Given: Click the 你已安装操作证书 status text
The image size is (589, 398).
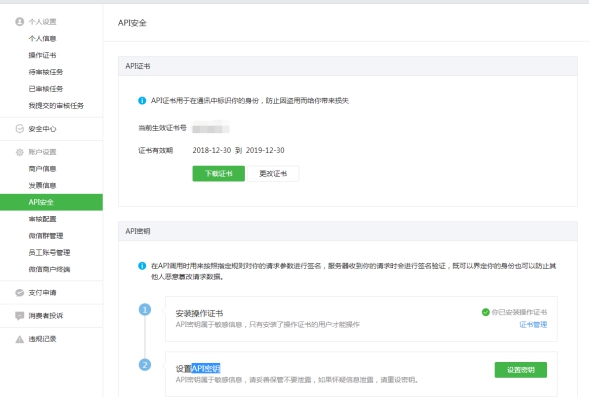Looking at the screenshot, I should pyautogui.click(x=520, y=312).
